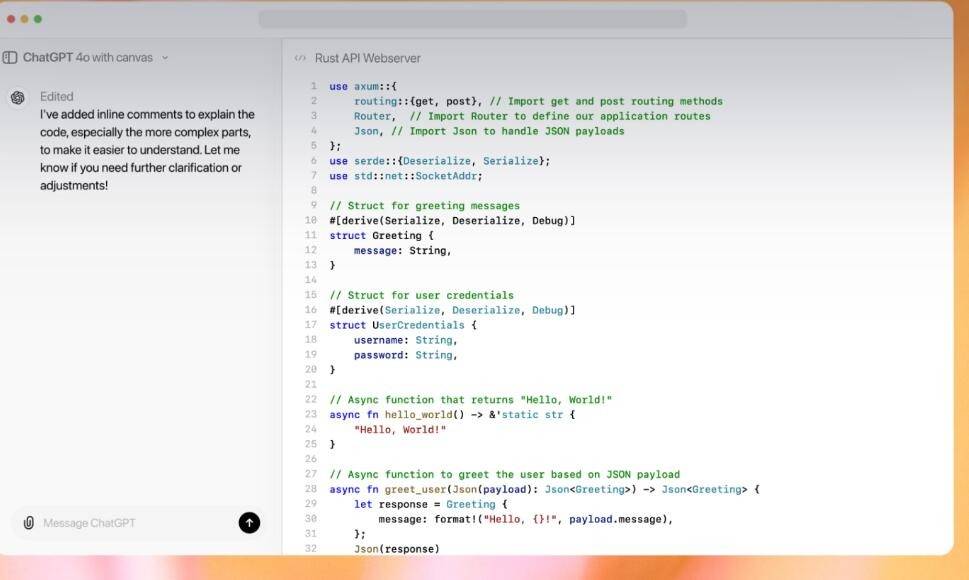This screenshot has height=580, width=969.
Task: Click the browser address bar
Action: click(472, 19)
